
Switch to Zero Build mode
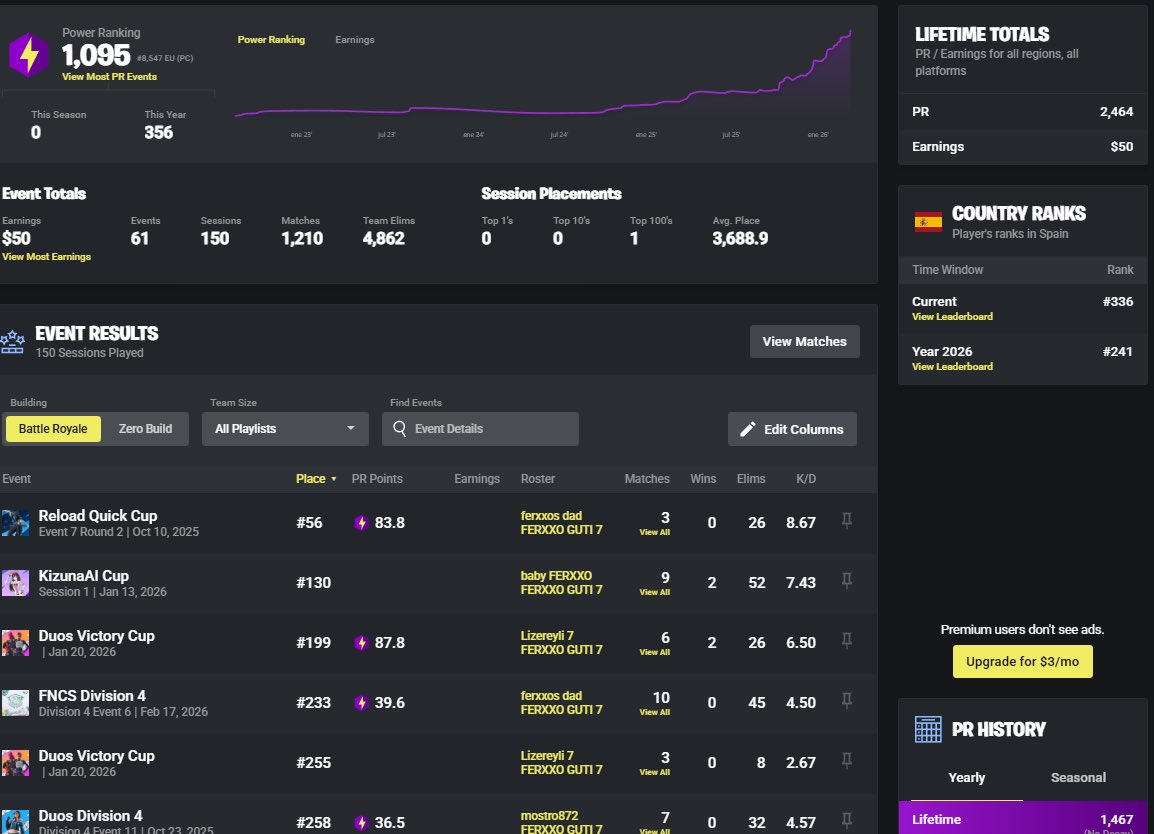click(145, 428)
